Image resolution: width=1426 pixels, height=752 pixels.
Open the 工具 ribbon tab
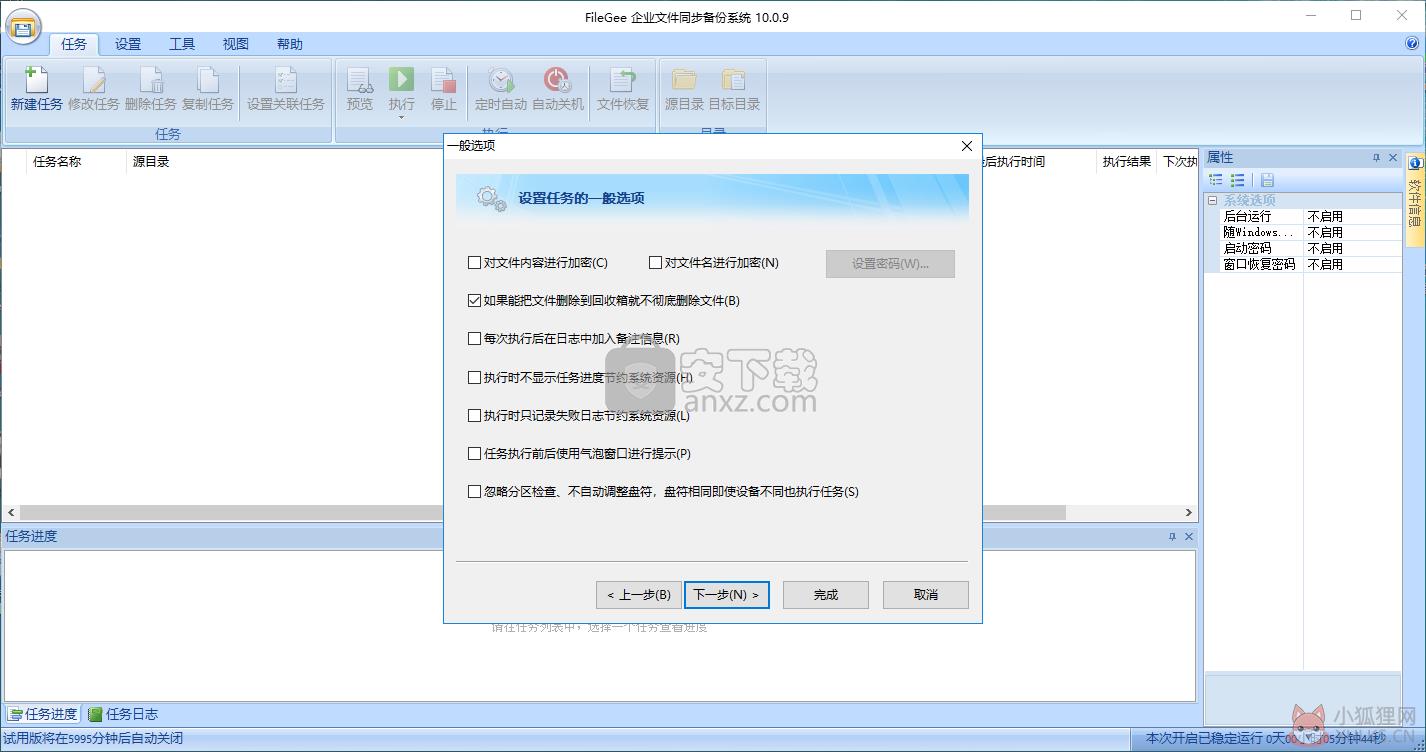[x=182, y=44]
